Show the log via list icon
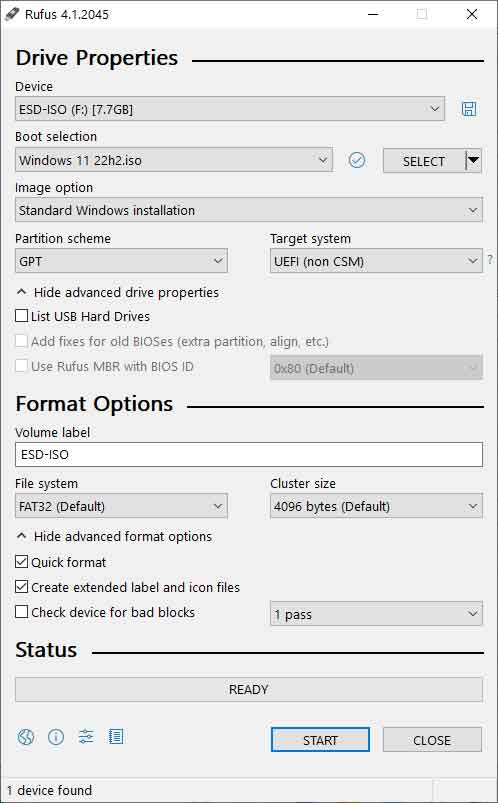The height and width of the screenshot is (803, 498). (116, 737)
